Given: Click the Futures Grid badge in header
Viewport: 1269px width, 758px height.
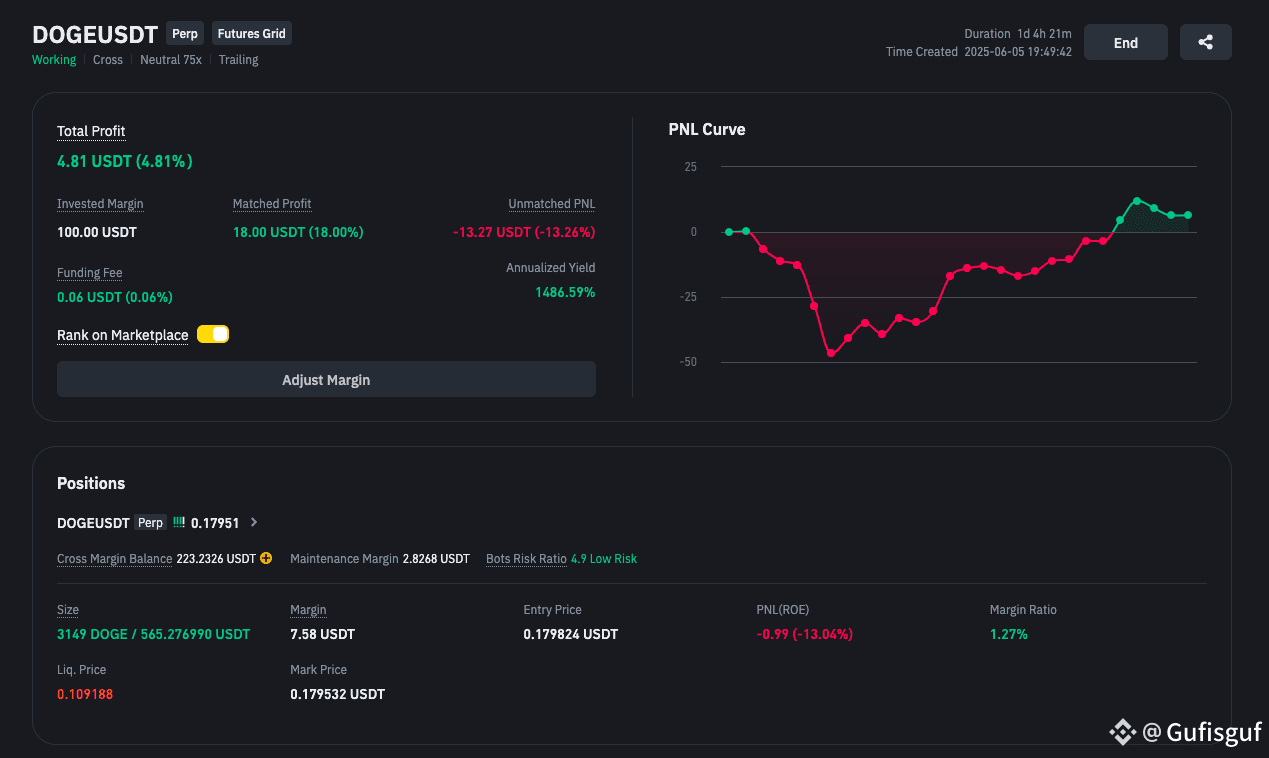Looking at the screenshot, I should pos(251,34).
